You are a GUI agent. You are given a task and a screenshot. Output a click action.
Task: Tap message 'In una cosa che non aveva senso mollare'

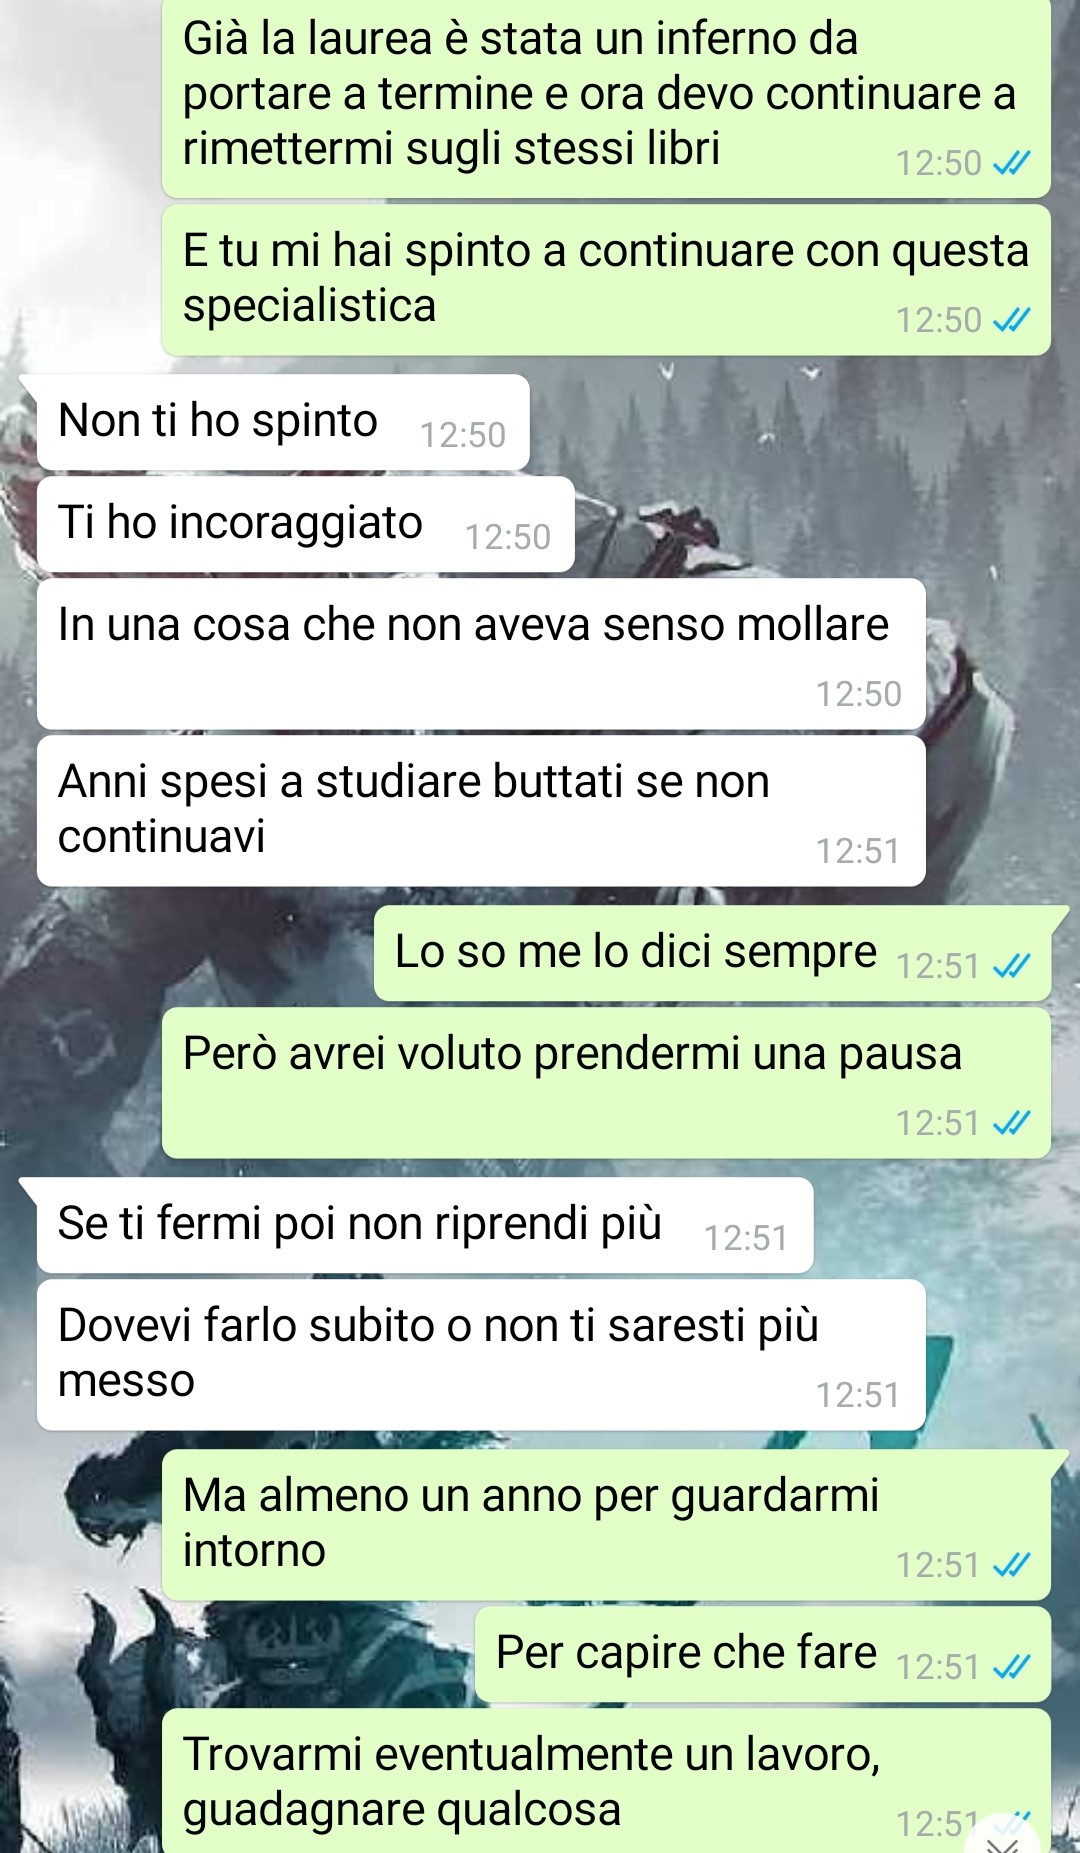pos(481,654)
